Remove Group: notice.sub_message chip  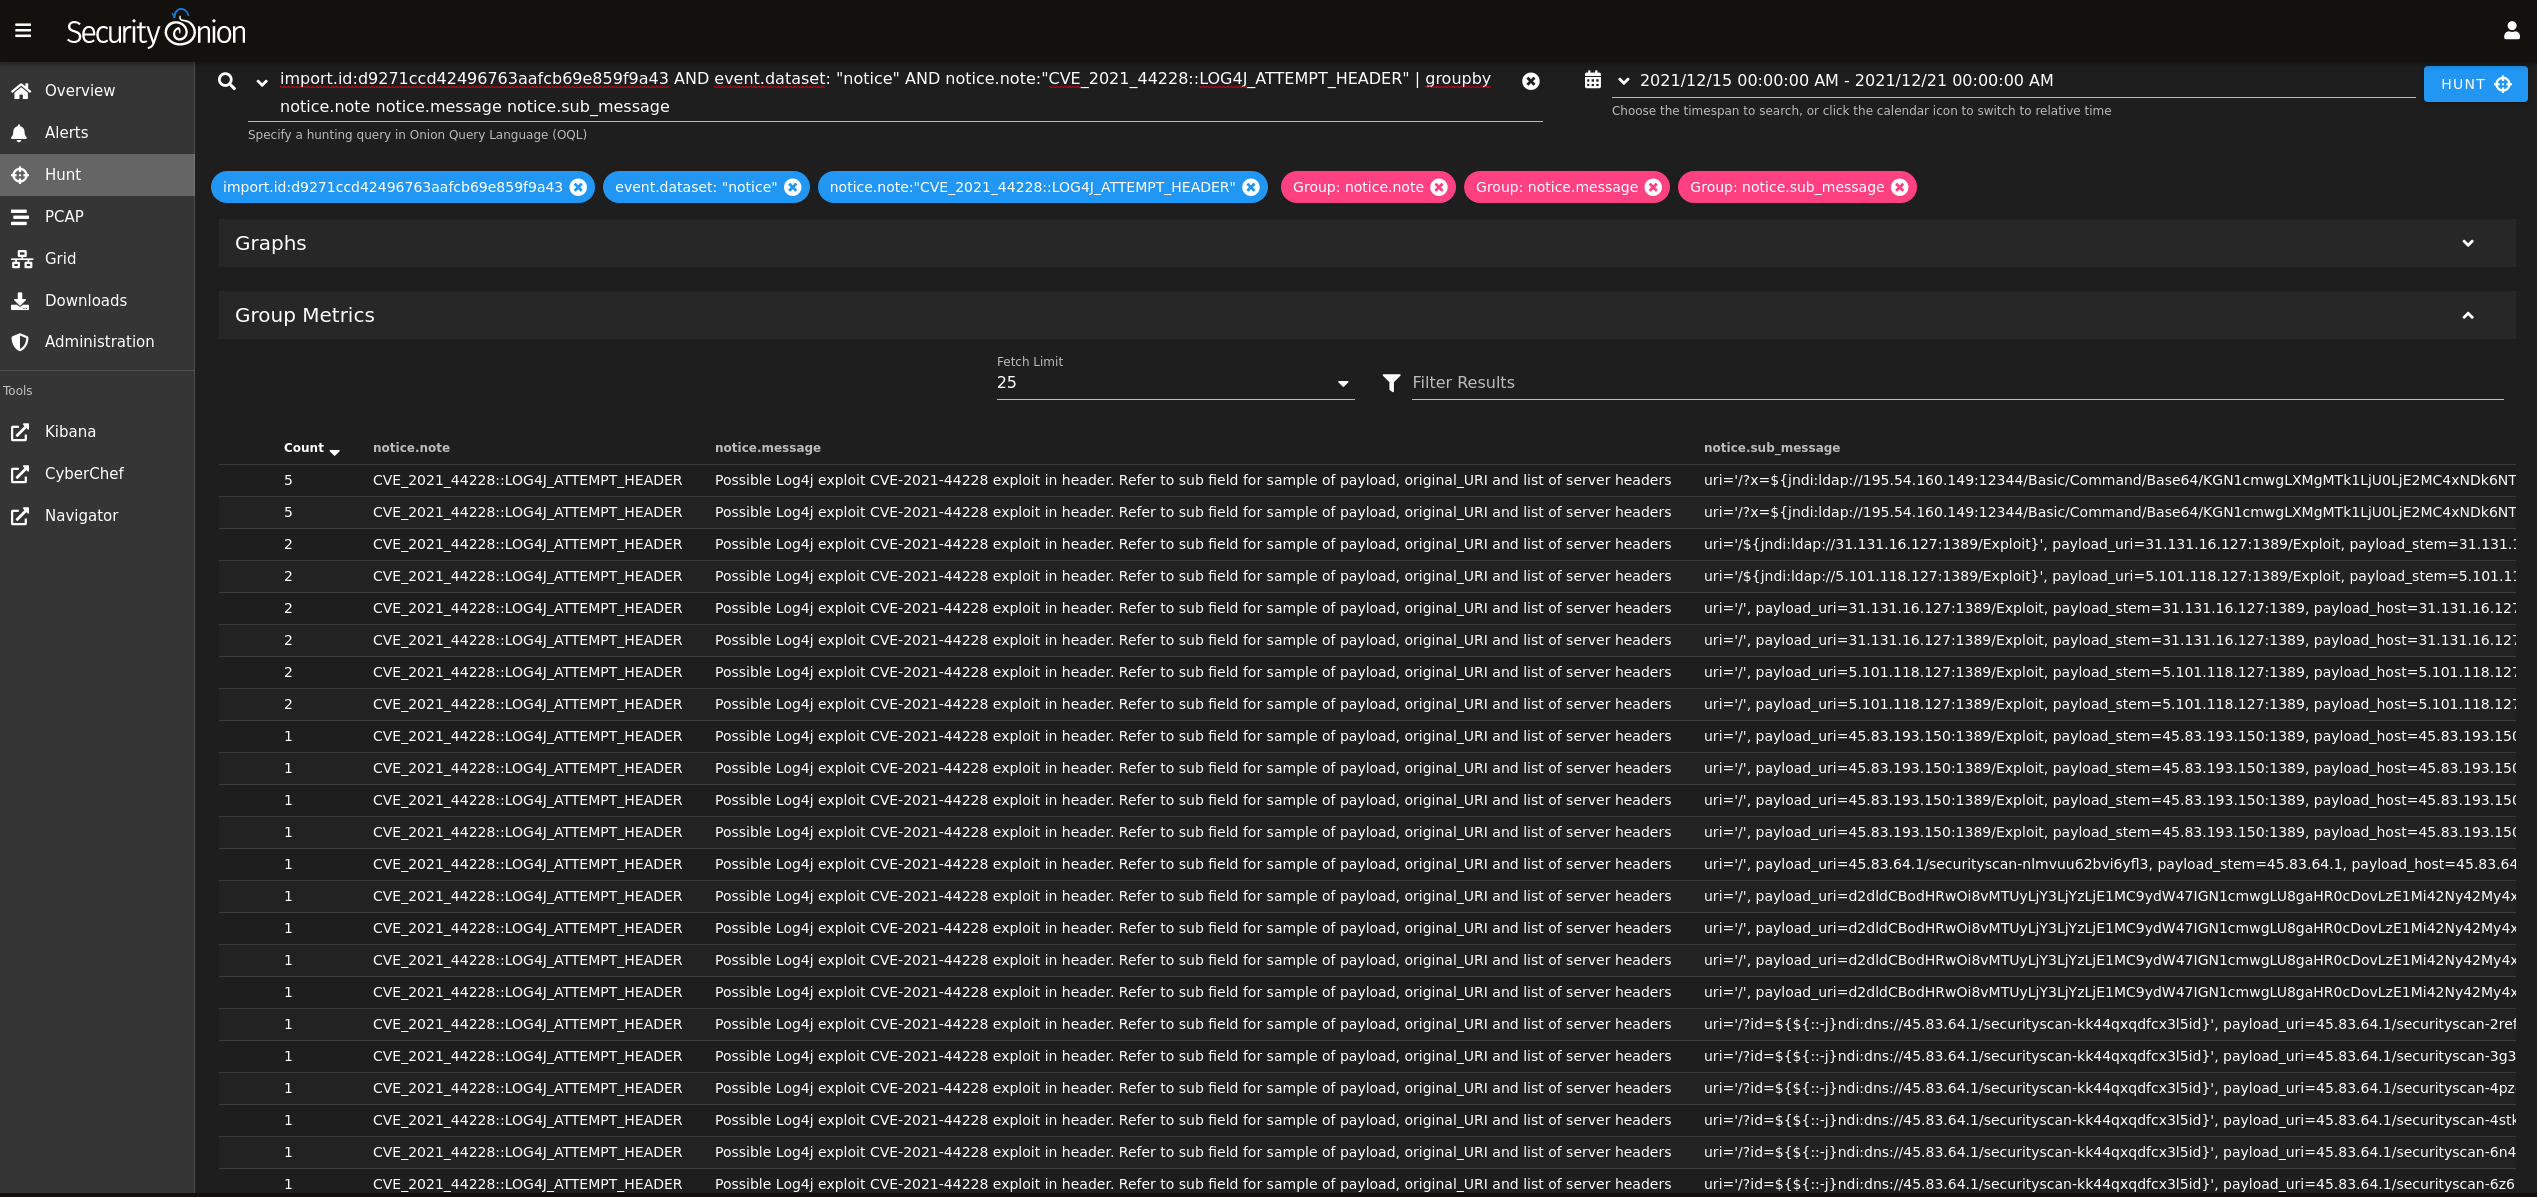click(1900, 187)
